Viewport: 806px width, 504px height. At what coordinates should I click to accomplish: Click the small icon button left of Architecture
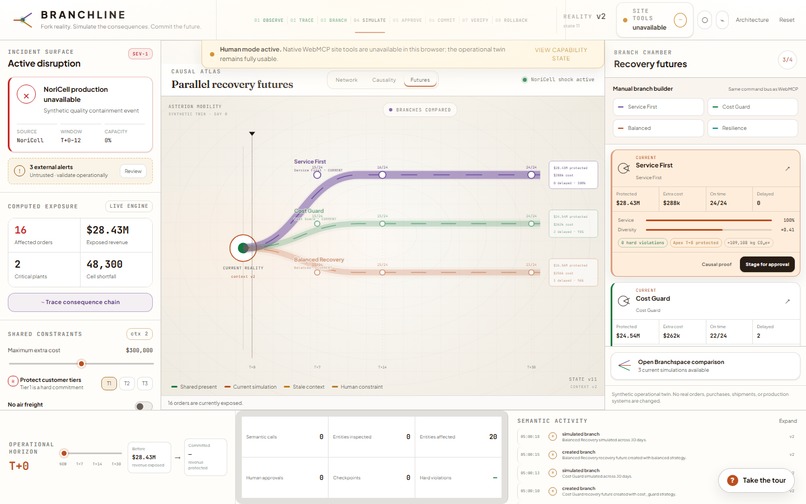pos(722,20)
